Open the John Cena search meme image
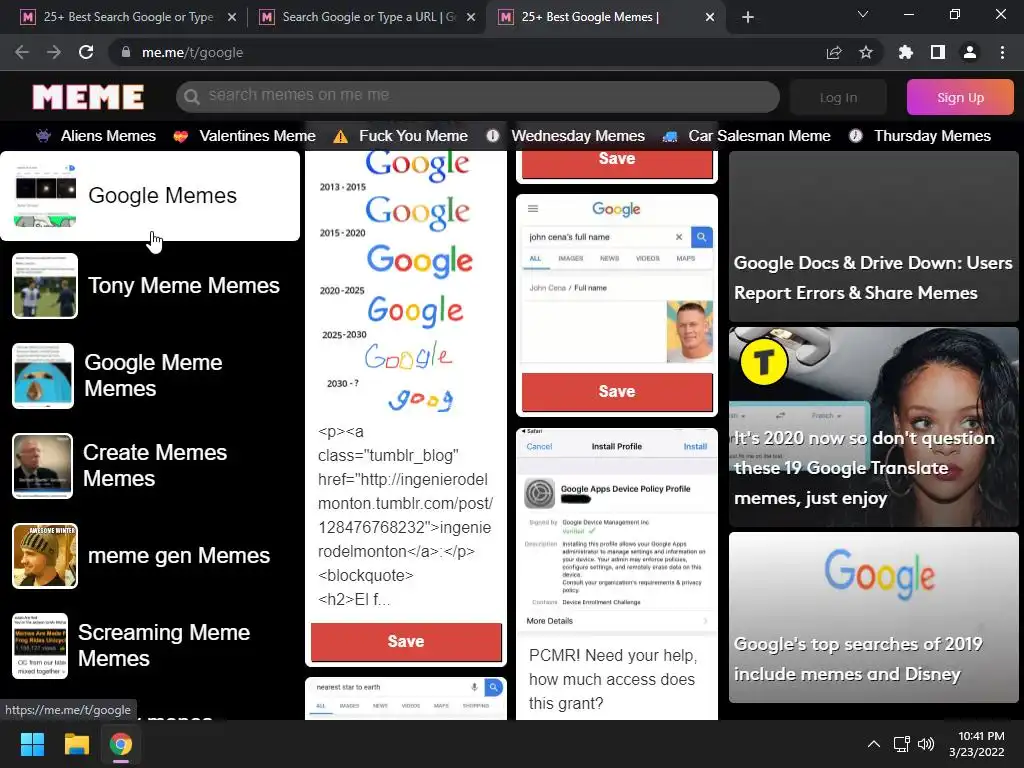The height and width of the screenshot is (768, 1024). click(x=617, y=281)
